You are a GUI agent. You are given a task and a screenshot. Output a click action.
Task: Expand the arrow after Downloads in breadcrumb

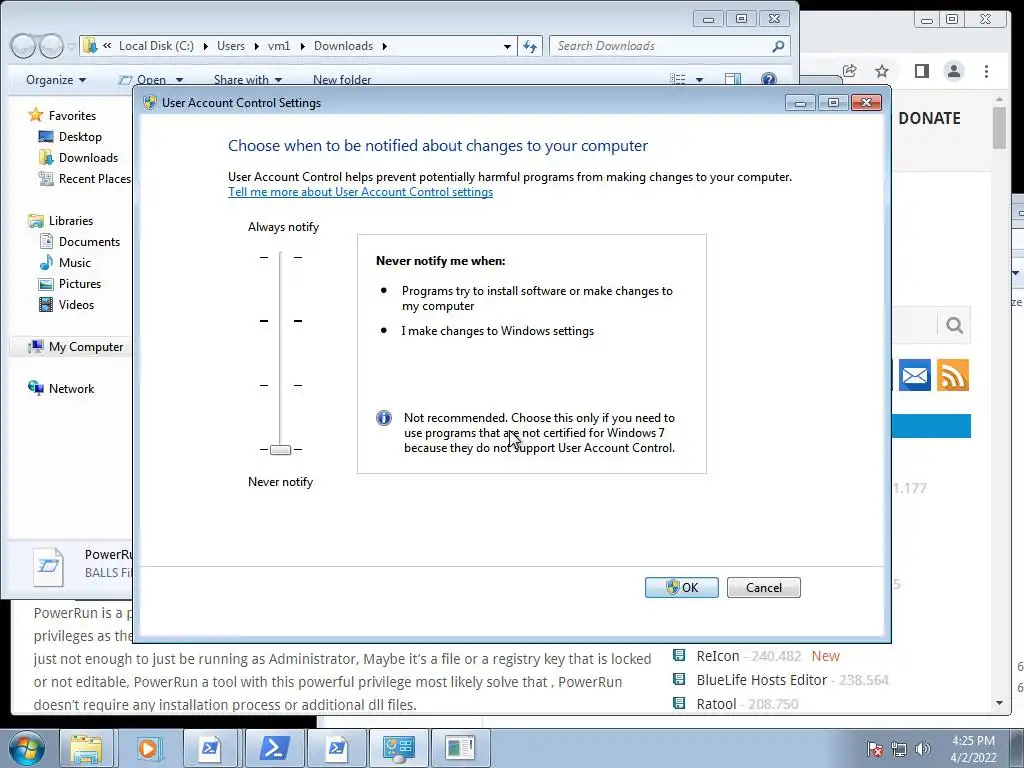[x=385, y=46]
